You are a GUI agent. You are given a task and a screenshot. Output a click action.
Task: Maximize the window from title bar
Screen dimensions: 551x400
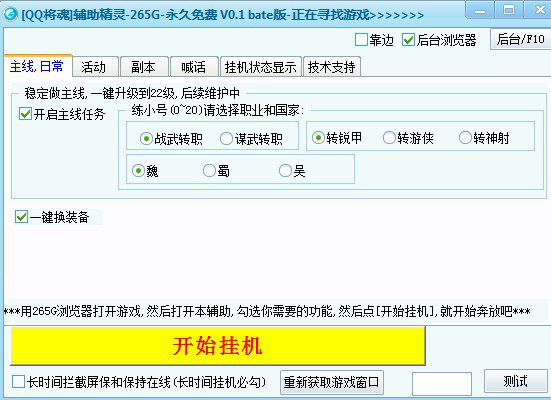click(x=509, y=11)
